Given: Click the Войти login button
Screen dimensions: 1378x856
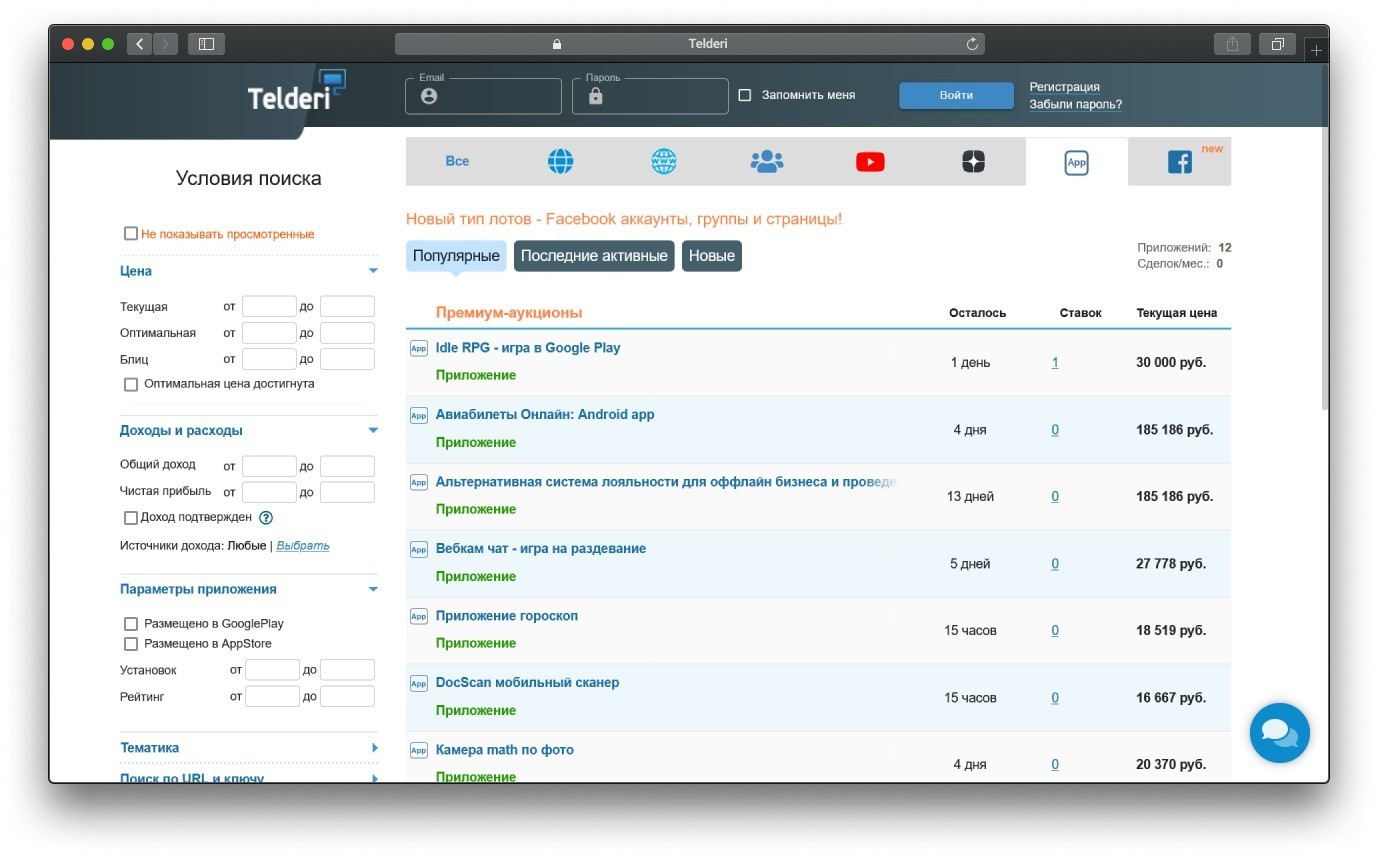Looking at the screenshot, I should [x=956, y=95].
